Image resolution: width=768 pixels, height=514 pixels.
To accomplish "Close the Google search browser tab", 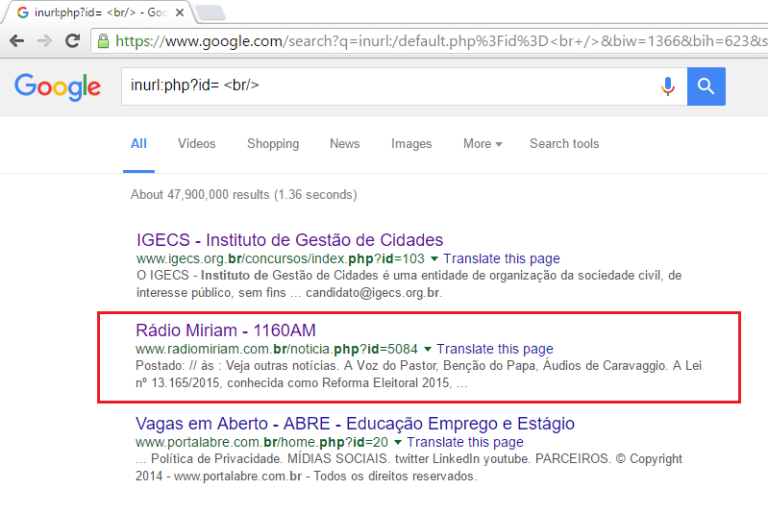I will click(x=180, y=12).
